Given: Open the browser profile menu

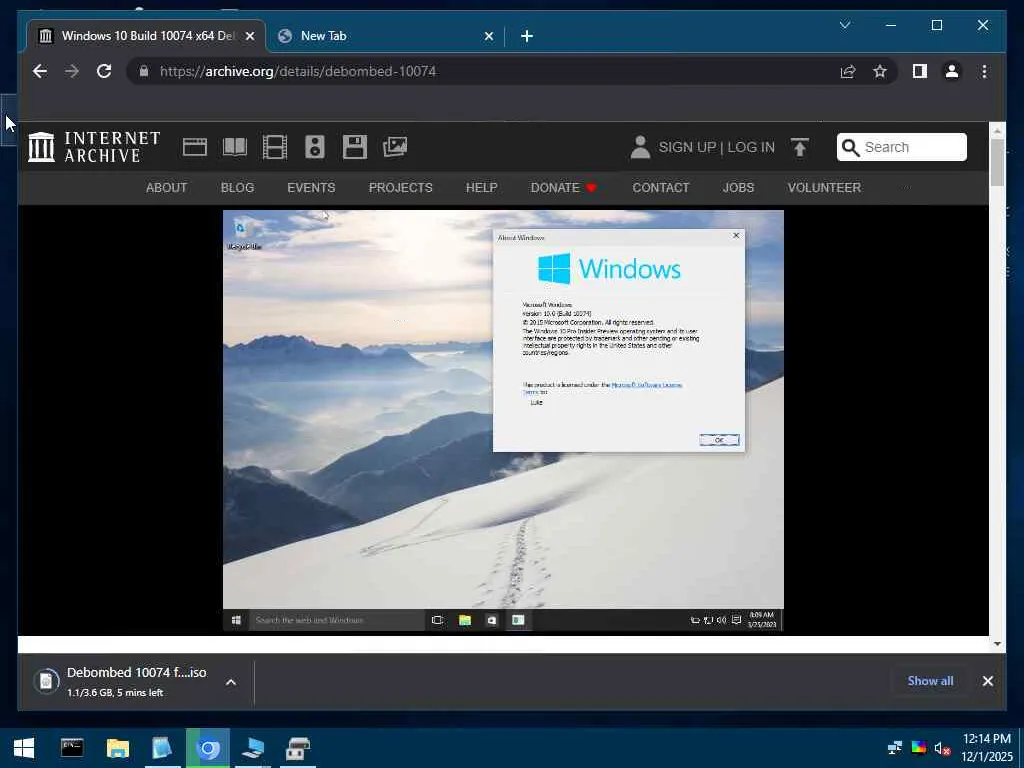Looking at the screenshot, I should pos(952,71).
